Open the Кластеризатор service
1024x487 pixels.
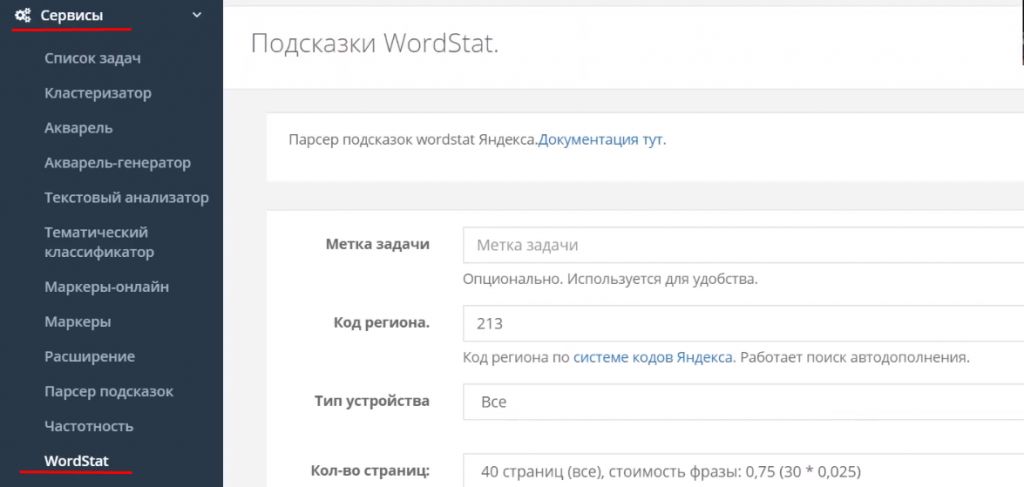pyautogui.click(x=98, y=93)
